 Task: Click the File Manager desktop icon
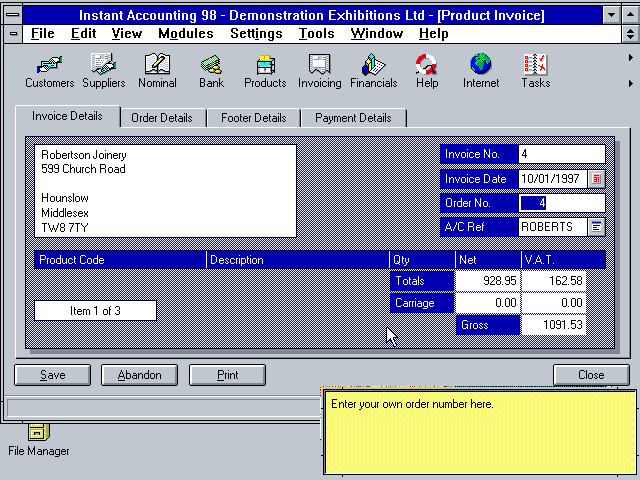(x=38, y=440)
